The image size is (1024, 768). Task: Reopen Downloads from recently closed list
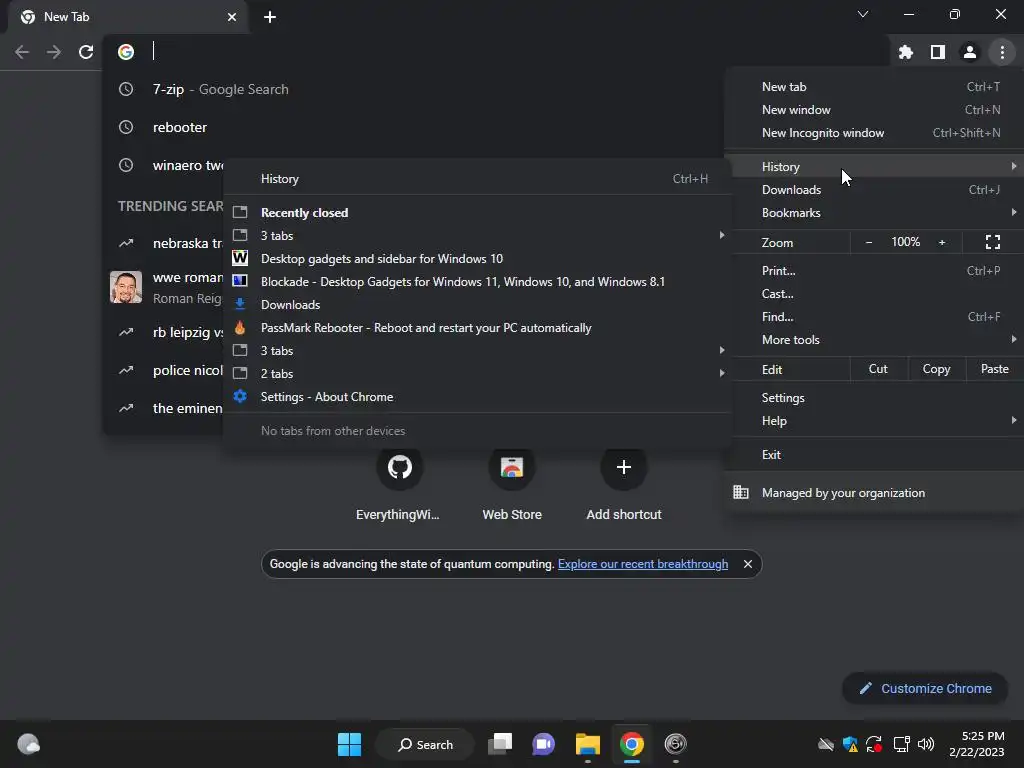(x=477, y=305)
